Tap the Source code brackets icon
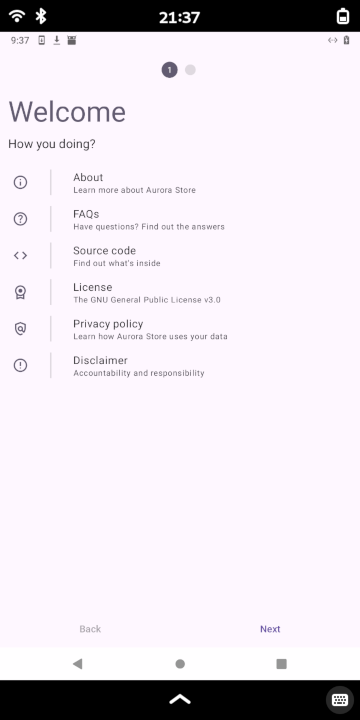Image resolution: width=360 pixels, height=720 pixels. (20, 255)
